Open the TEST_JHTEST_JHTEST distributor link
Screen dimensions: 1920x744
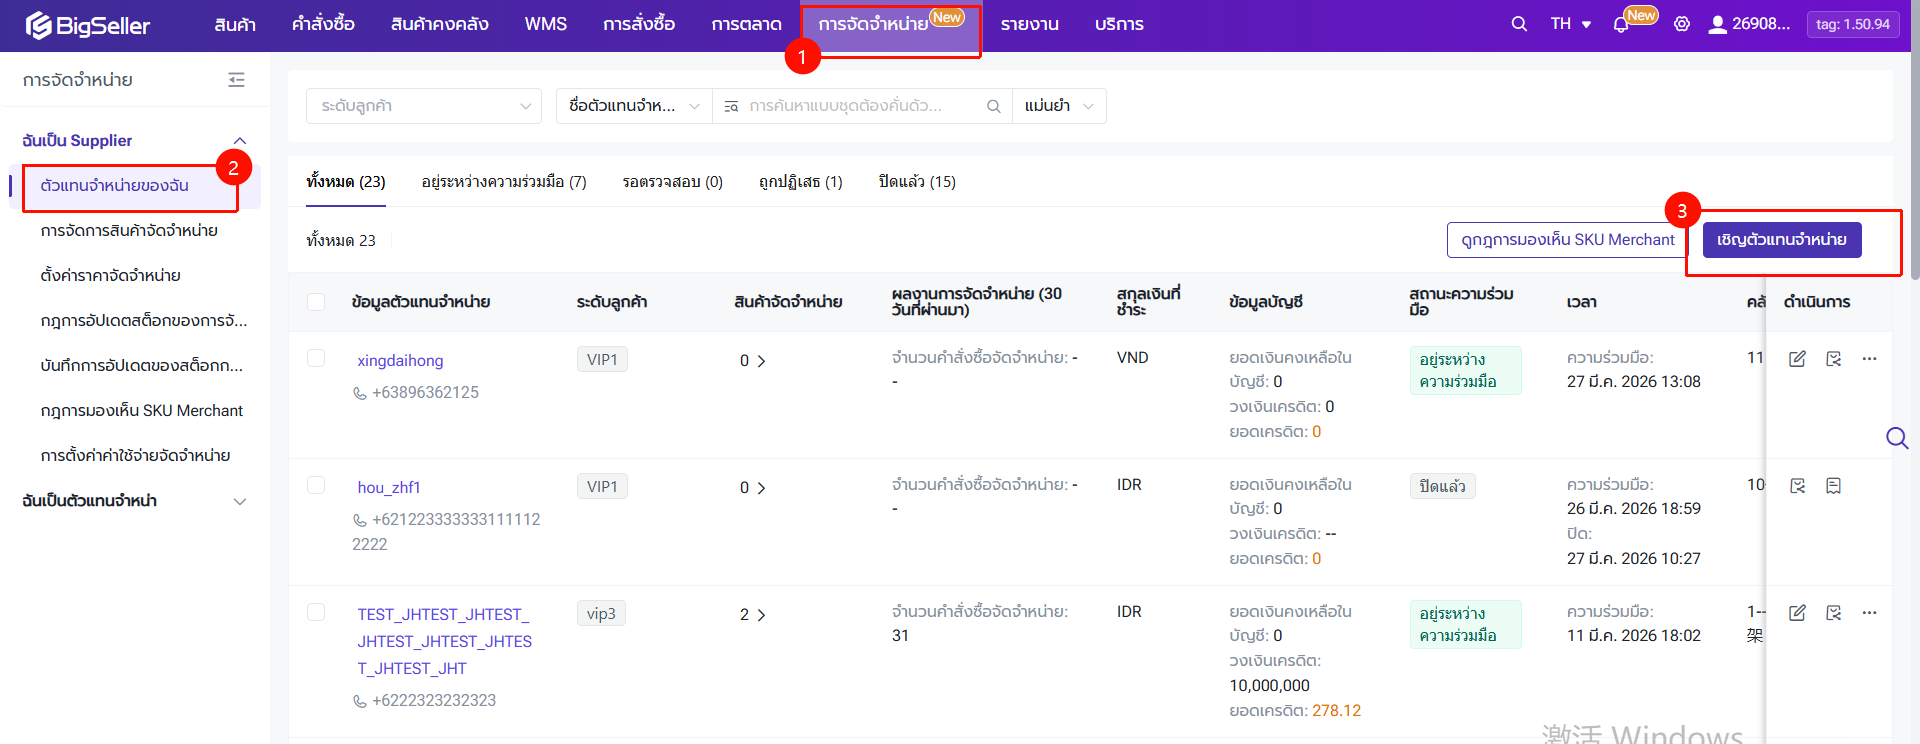tap(445, 641)
